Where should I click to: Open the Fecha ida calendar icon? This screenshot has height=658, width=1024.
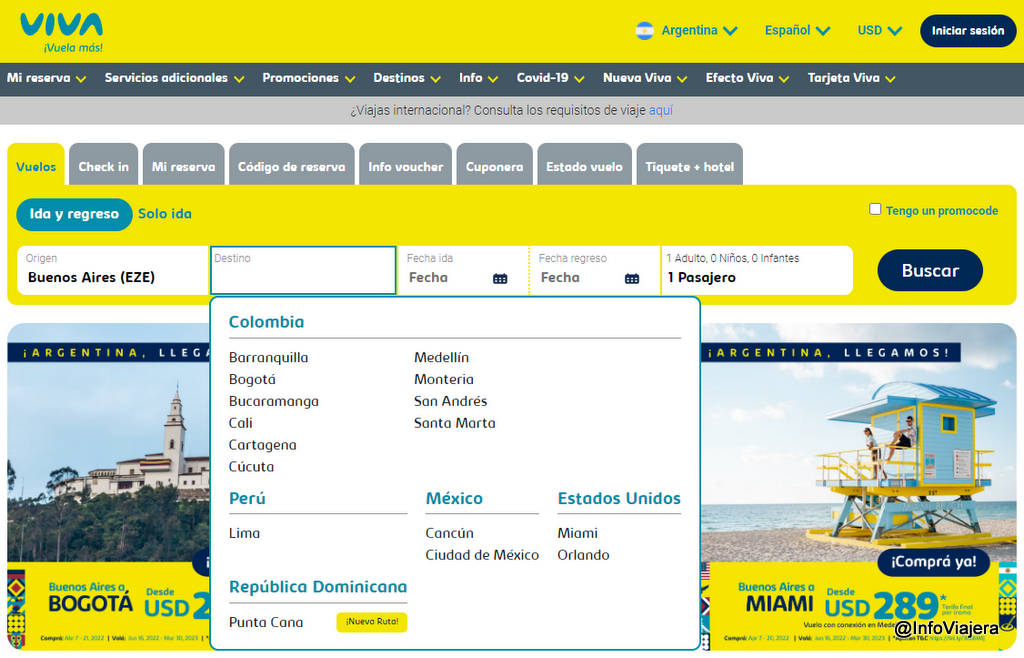[500, 279]
